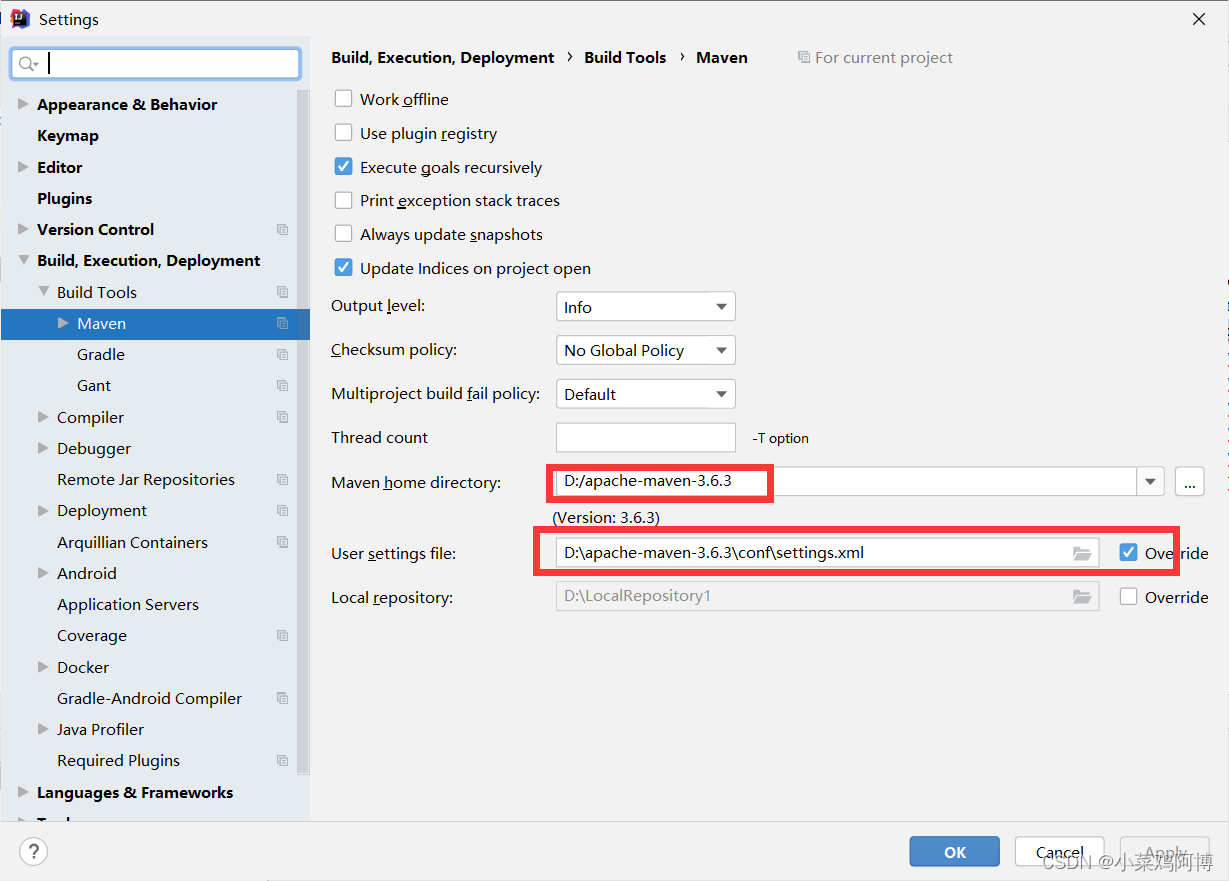Open the Output level dropdown
Image resolution: width=1229 pixels, height=881 pixels.
646,307
